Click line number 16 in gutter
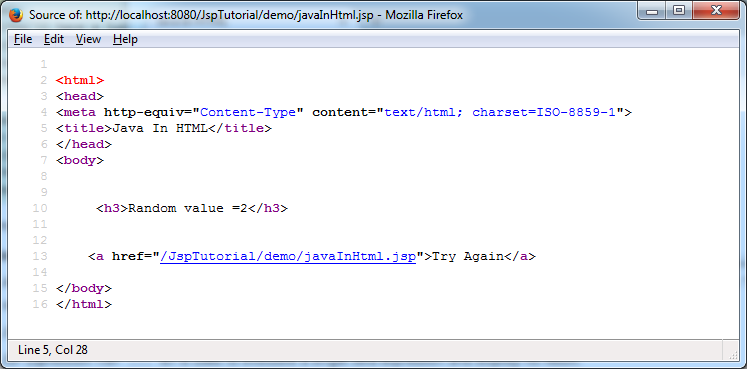 tap(40, 304)
